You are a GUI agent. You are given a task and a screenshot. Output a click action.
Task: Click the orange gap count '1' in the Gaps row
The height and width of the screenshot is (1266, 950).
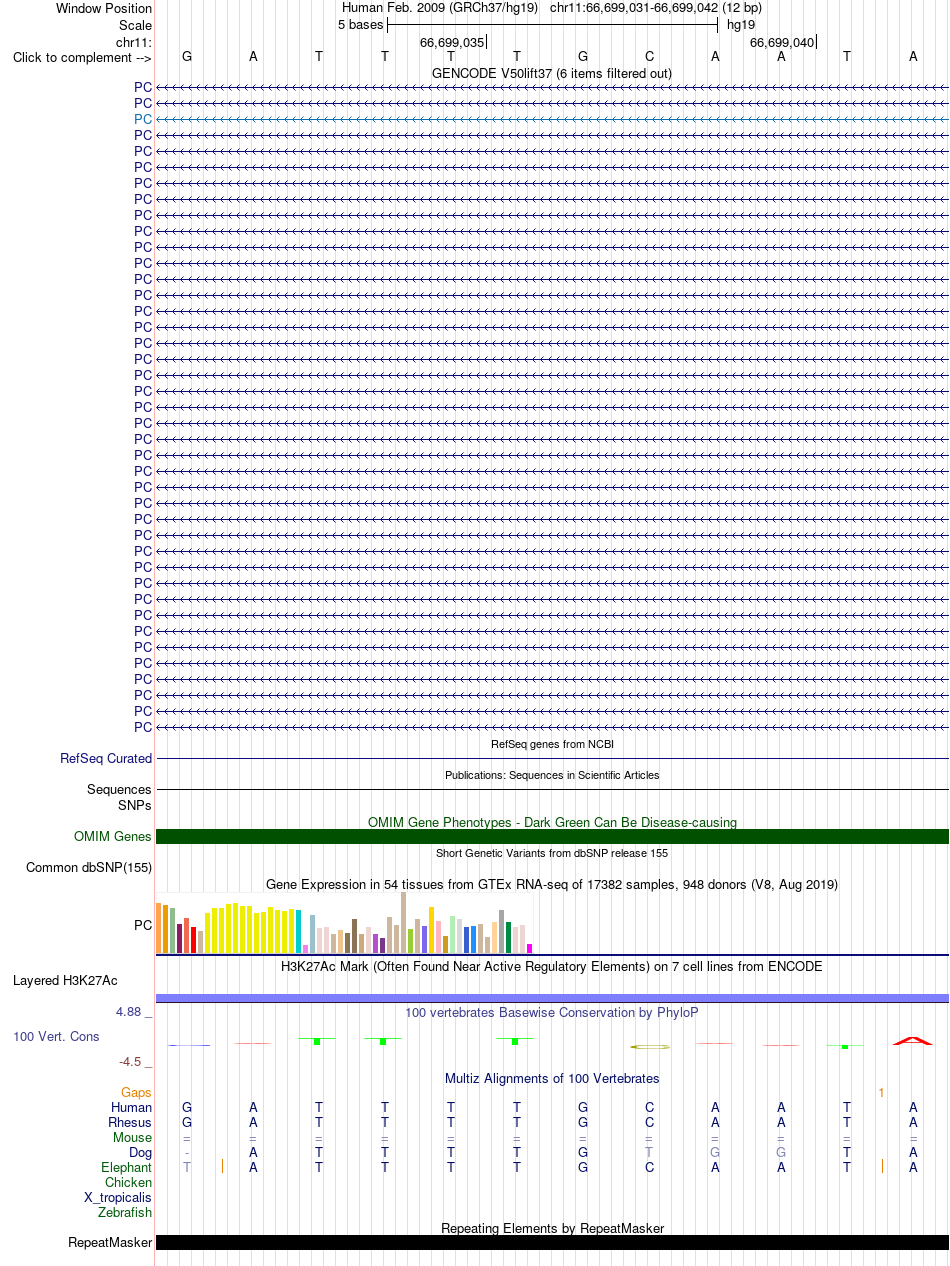[881, 1093]
